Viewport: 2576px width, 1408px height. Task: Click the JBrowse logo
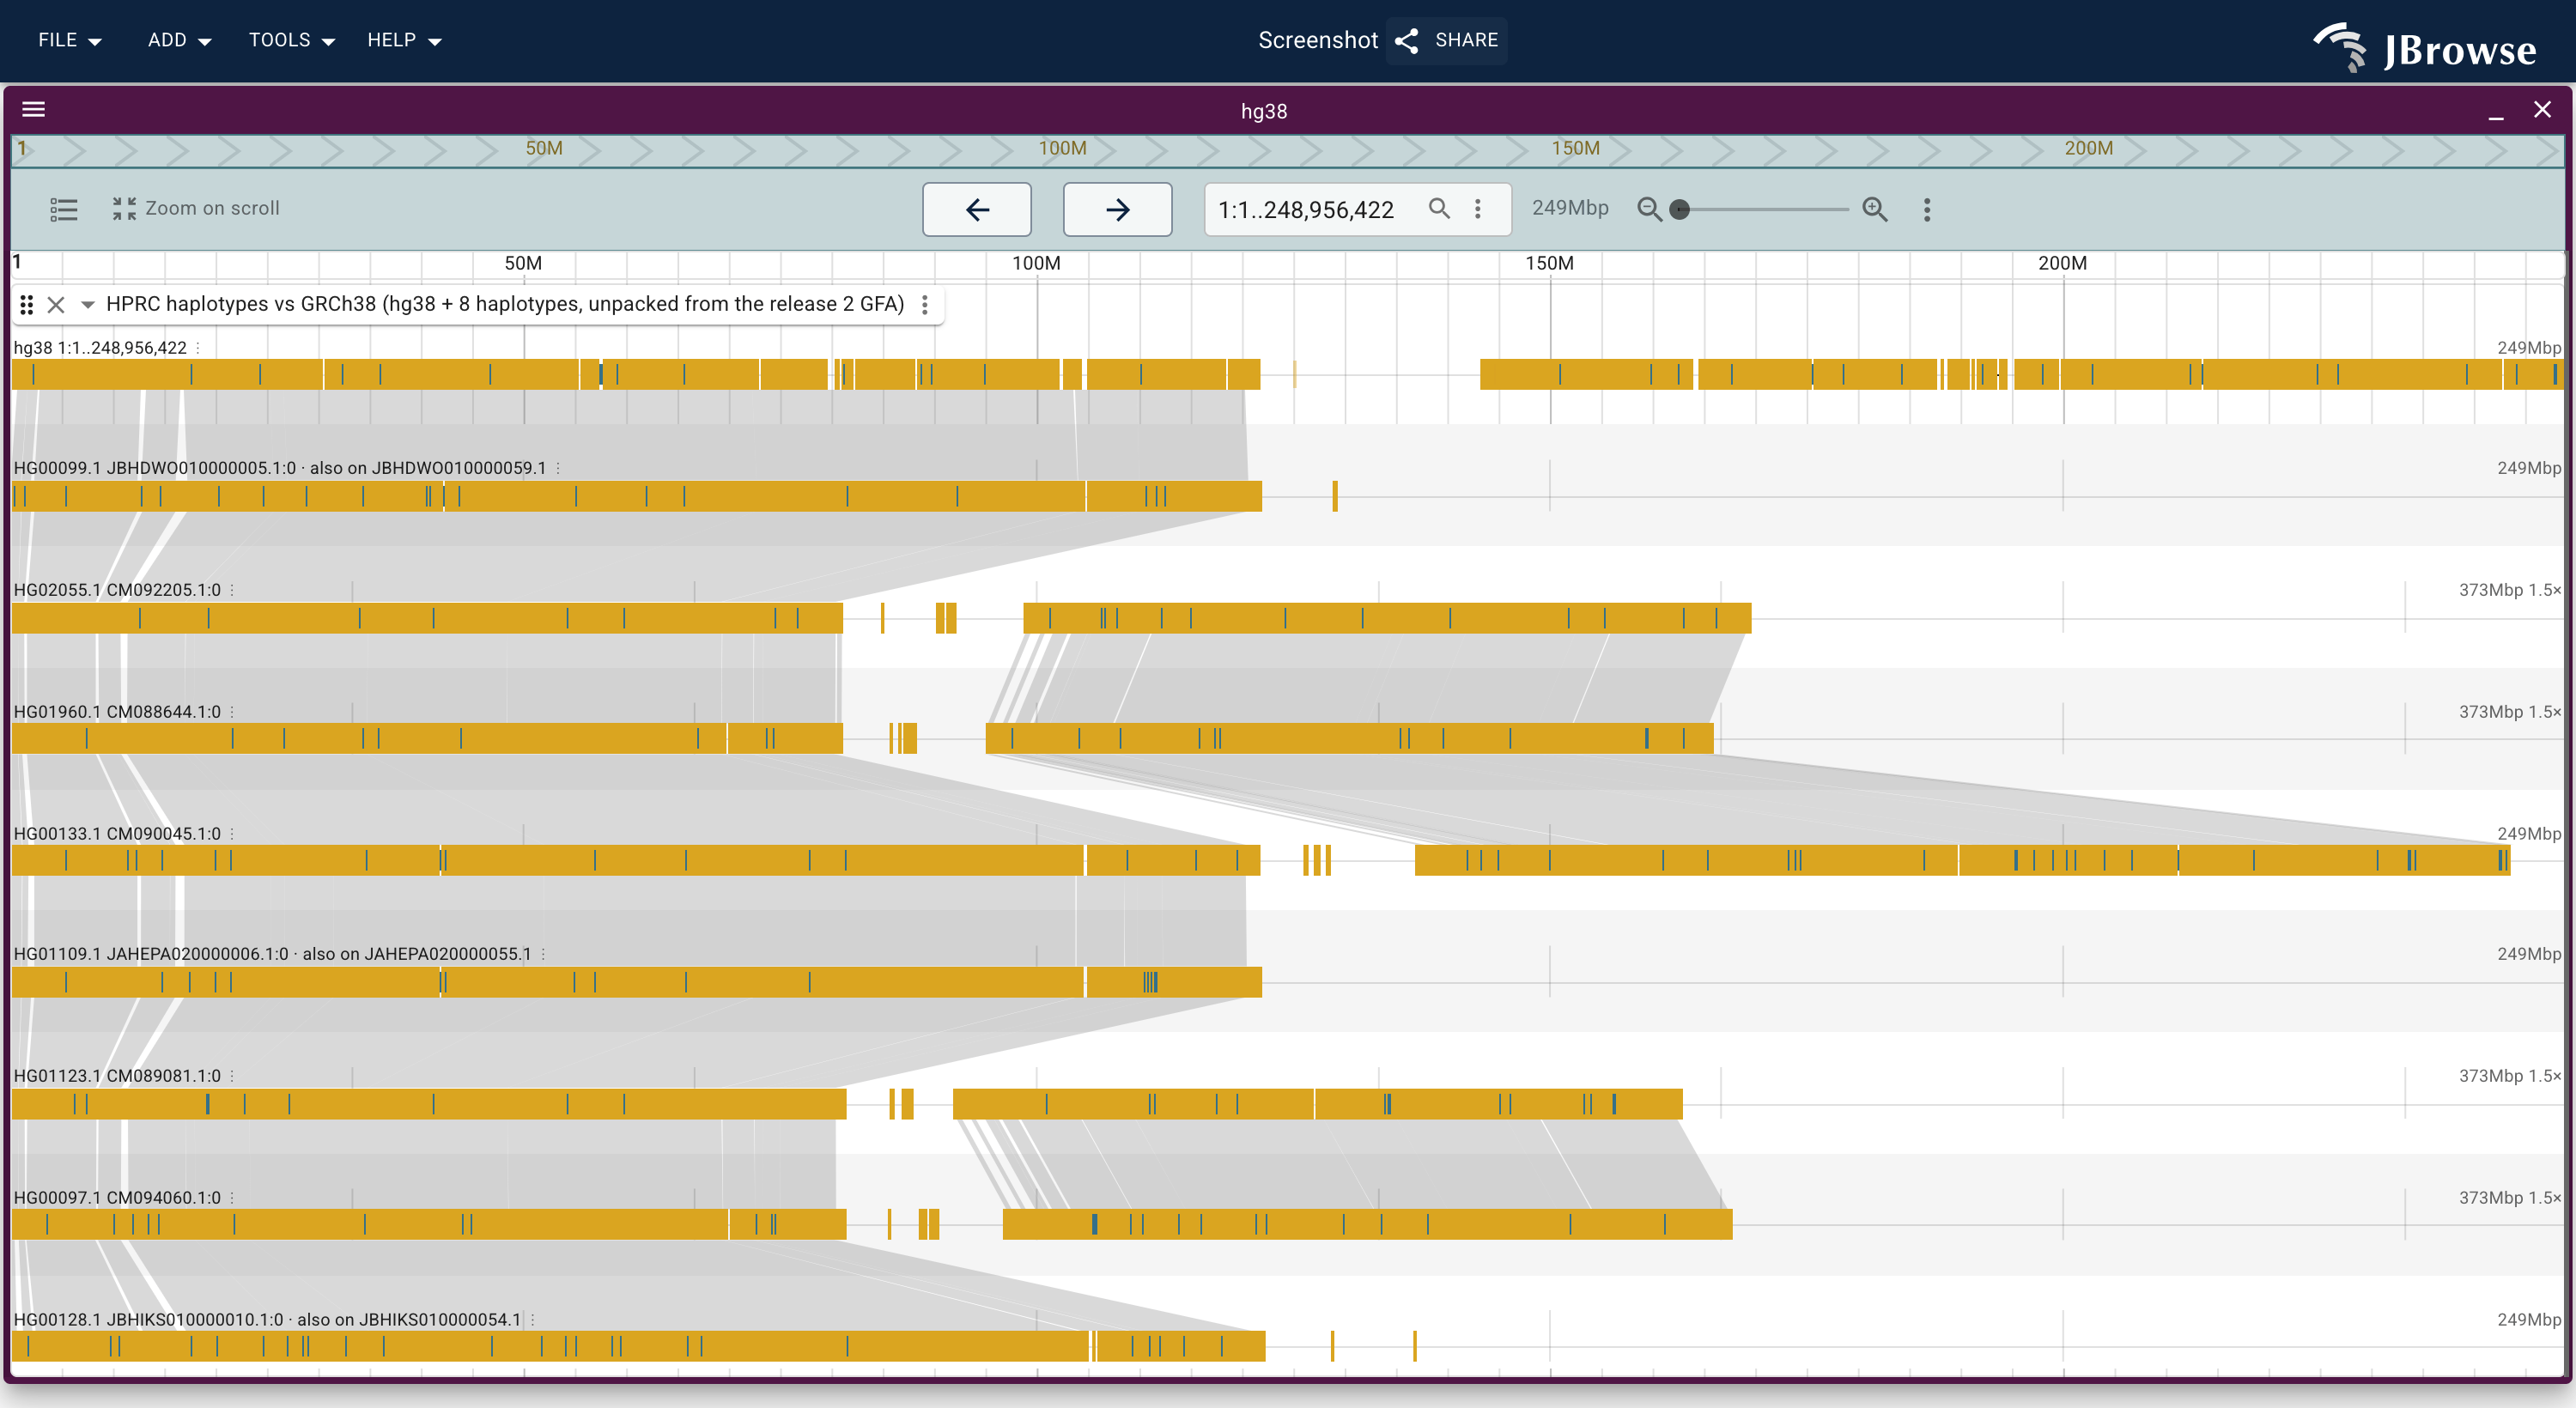coord(2425,48)
